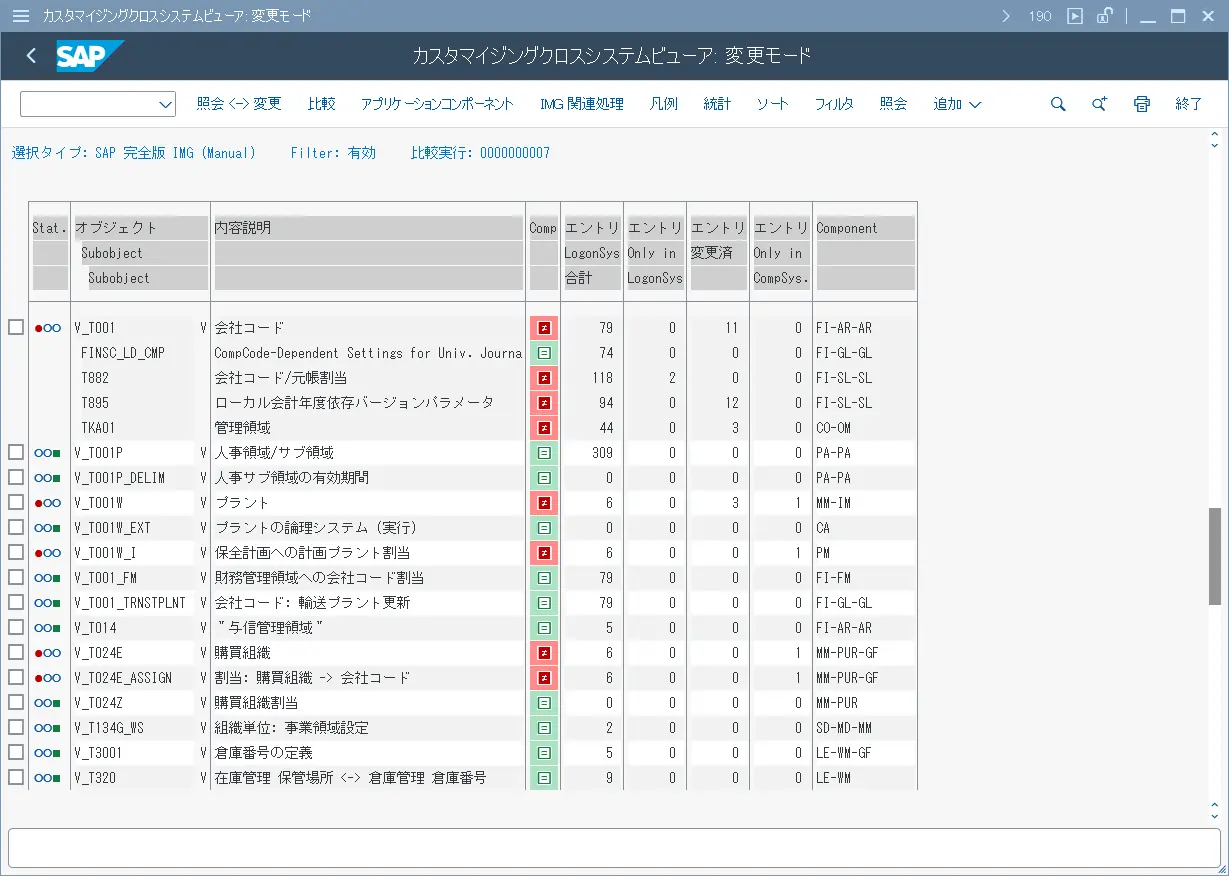Click the green comparison icon in V_T001P row
The image size is (1229, 876).
point(544,453)
